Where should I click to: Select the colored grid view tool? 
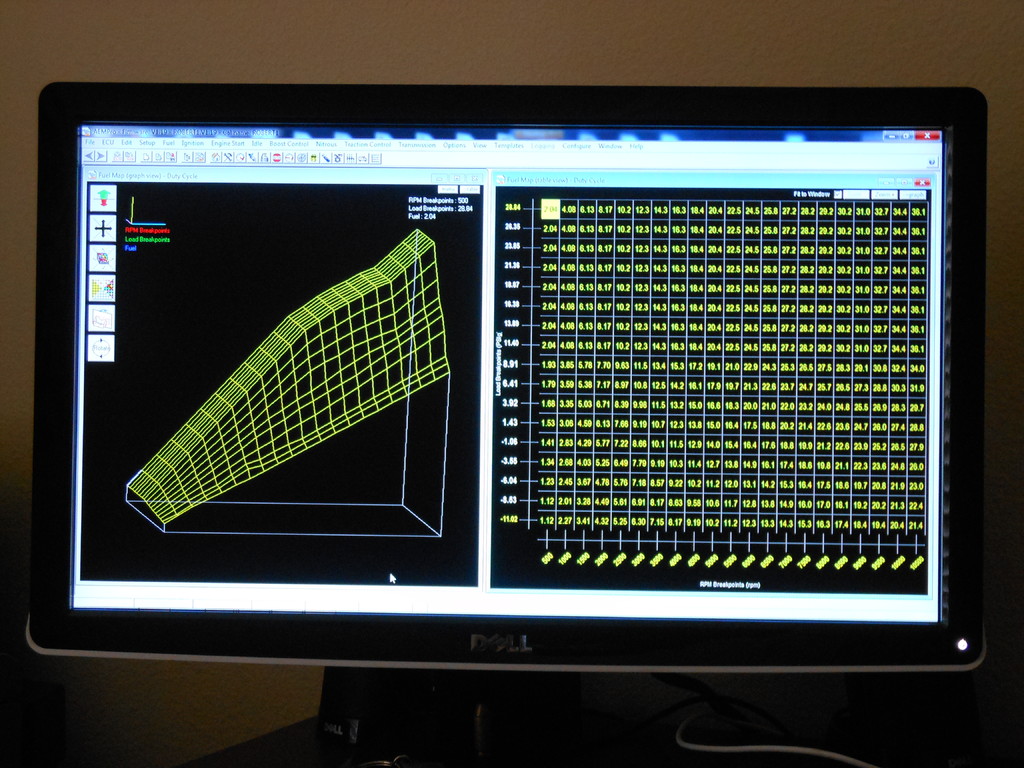(102, 288)
